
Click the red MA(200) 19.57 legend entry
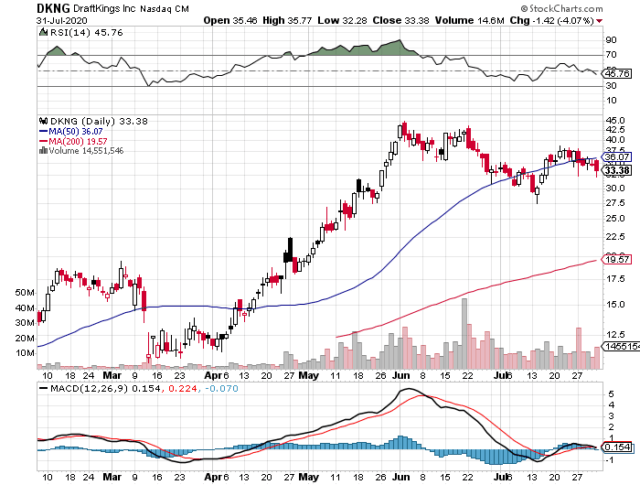click(73, 141)
